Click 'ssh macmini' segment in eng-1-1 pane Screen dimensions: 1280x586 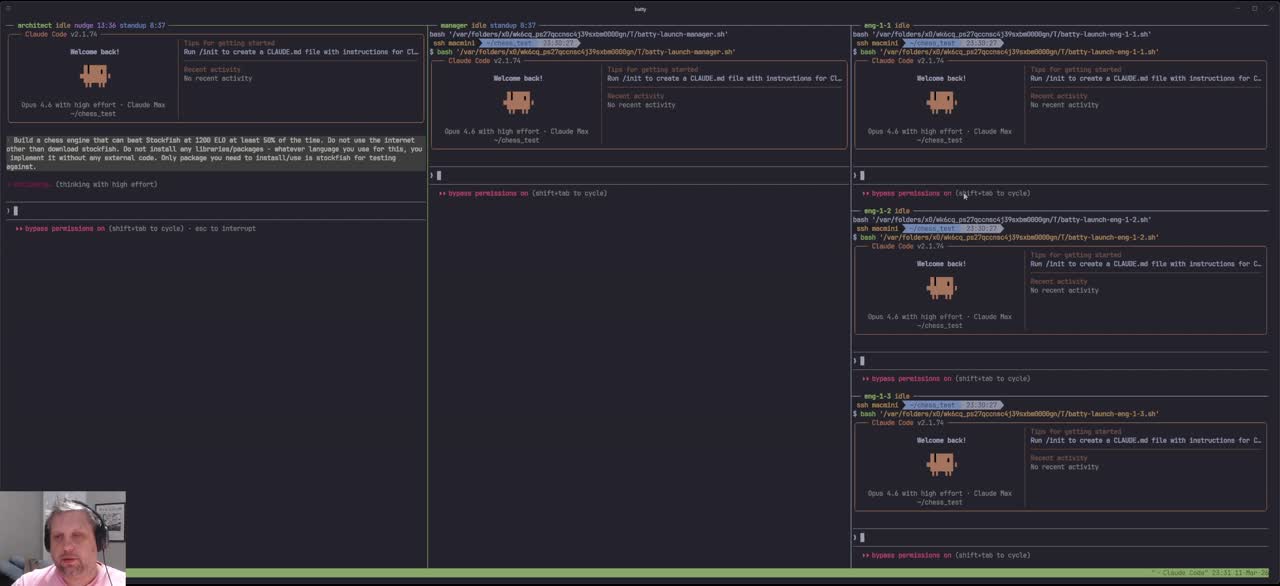878,43
